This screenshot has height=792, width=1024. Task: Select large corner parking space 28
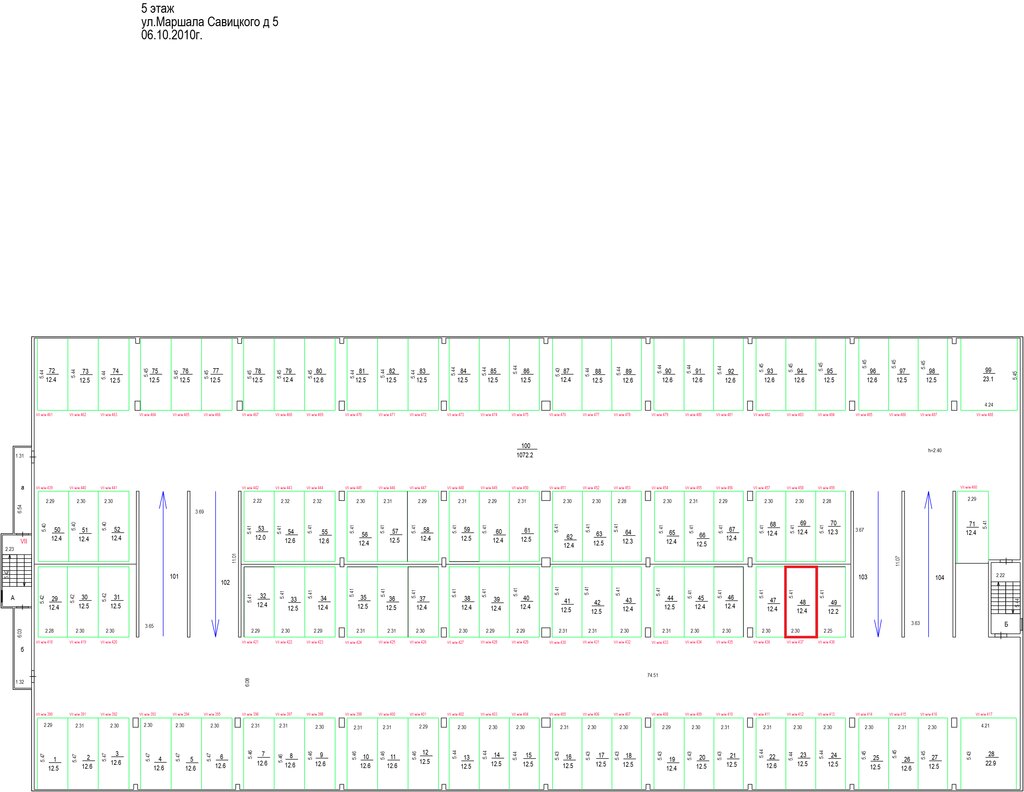point(990,753)
